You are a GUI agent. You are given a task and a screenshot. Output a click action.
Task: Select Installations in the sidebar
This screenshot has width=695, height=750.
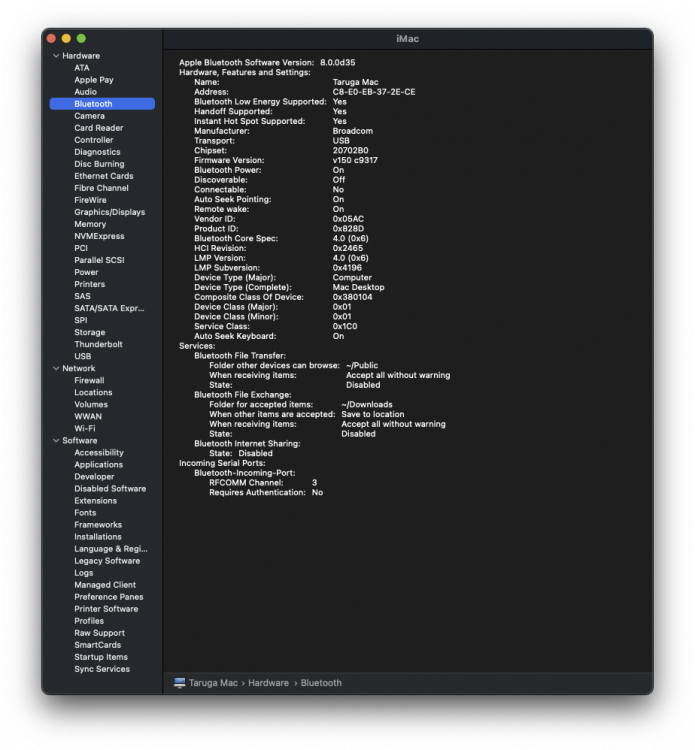(x=98, y=537)
